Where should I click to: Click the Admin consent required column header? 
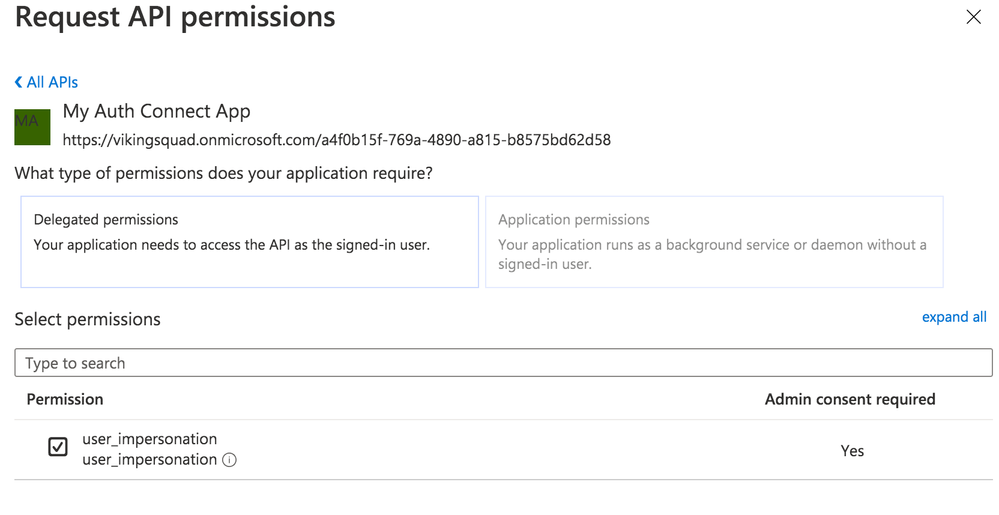pos(850,399)
